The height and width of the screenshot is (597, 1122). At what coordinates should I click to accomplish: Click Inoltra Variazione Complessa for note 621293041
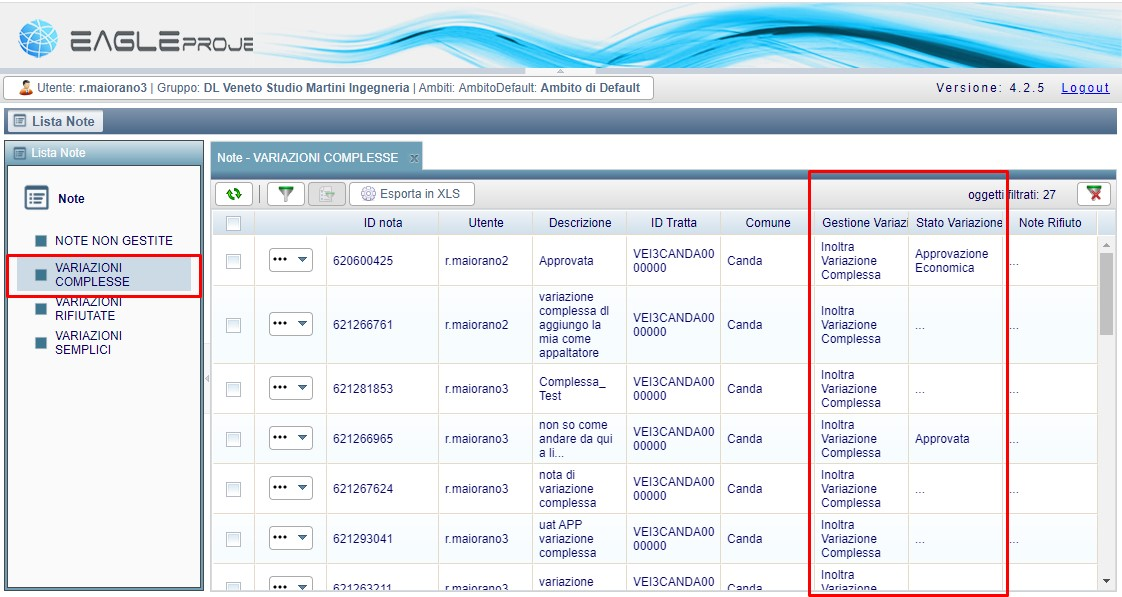pos(850,539)
